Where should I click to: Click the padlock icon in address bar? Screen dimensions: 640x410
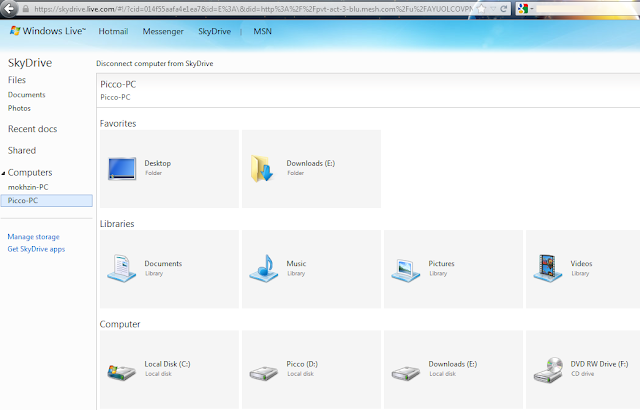pos(26,9)
